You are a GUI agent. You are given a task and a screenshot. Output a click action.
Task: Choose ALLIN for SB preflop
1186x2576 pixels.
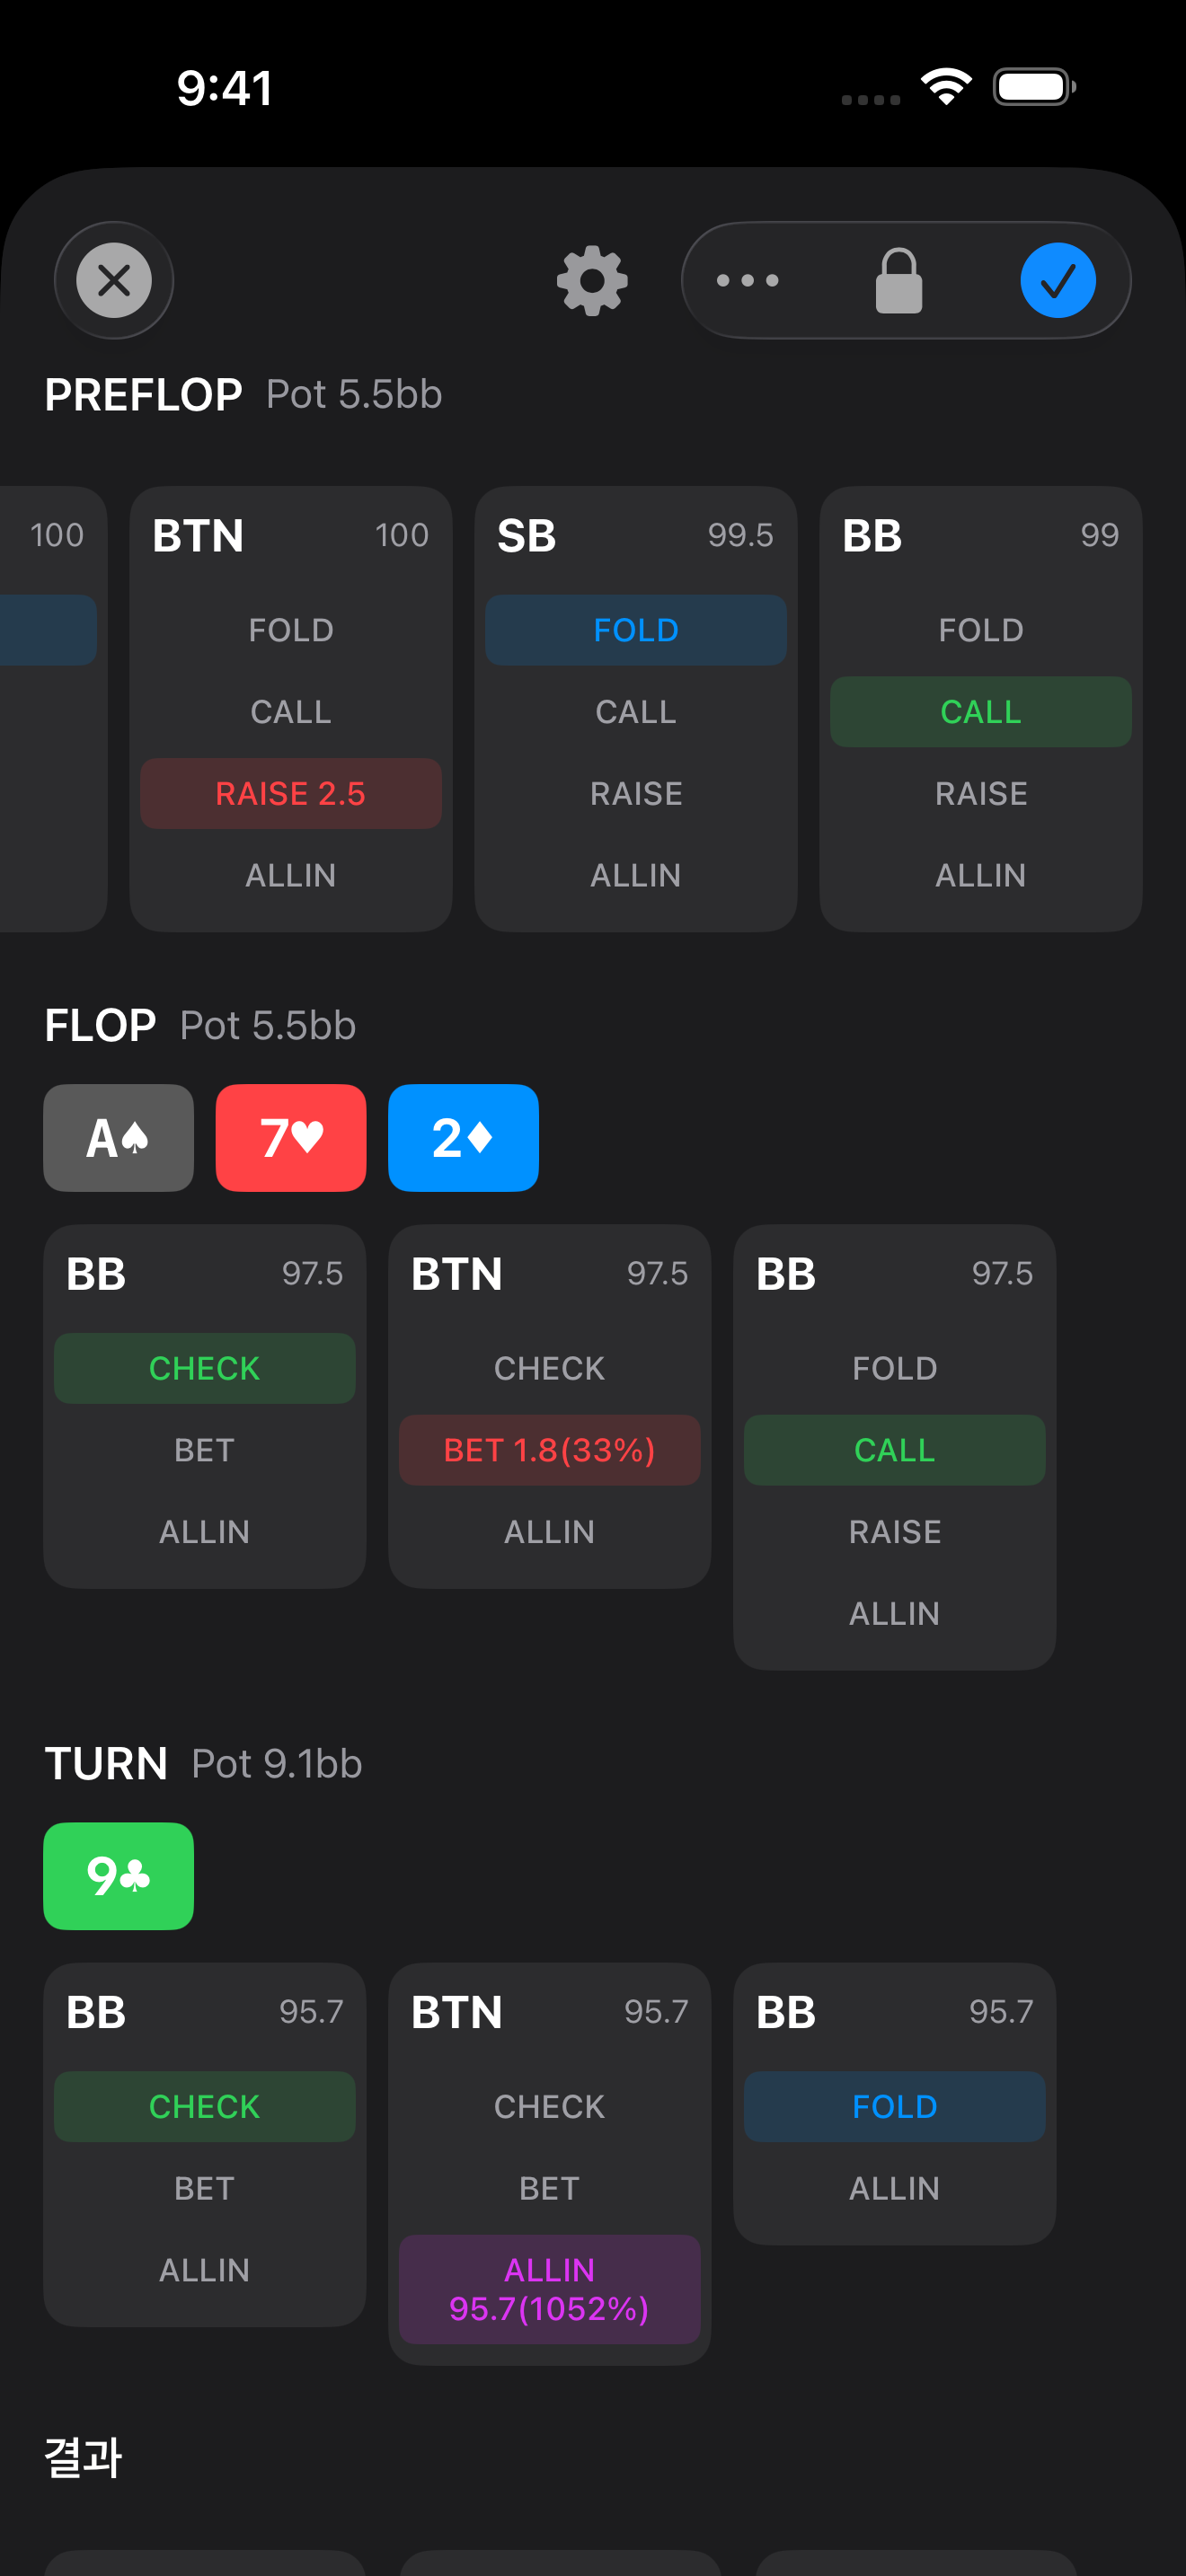tap(636, 876)
